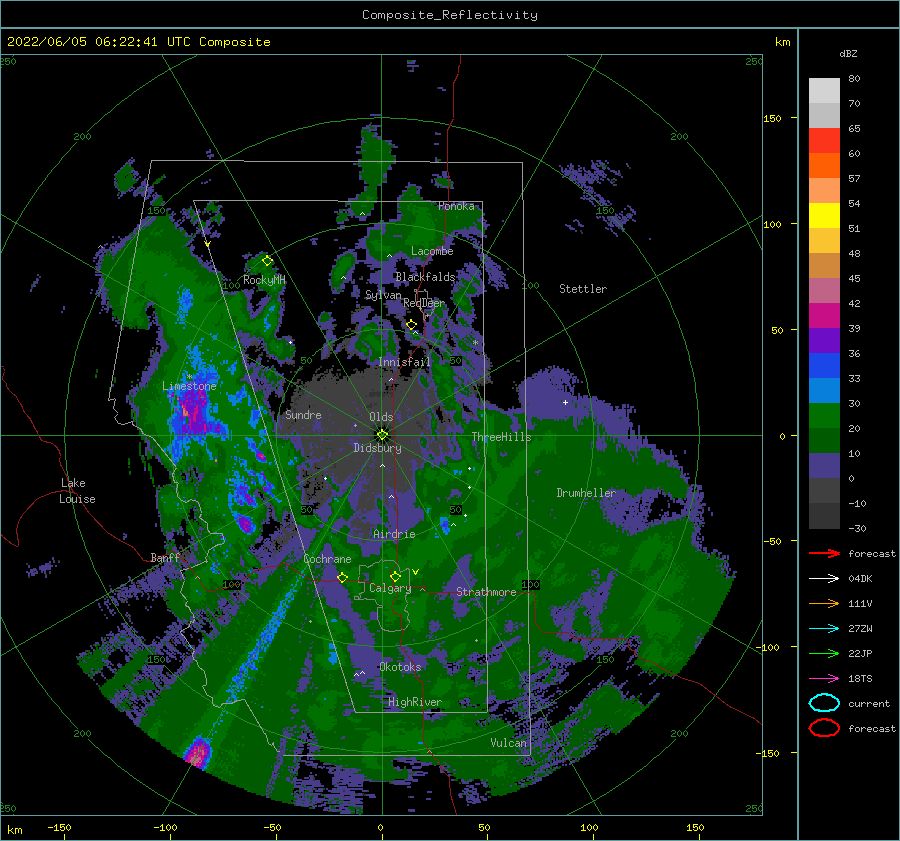Select the yellow diamond marker below RedDeer
The image size is (900, 841).
pos(412,325)
